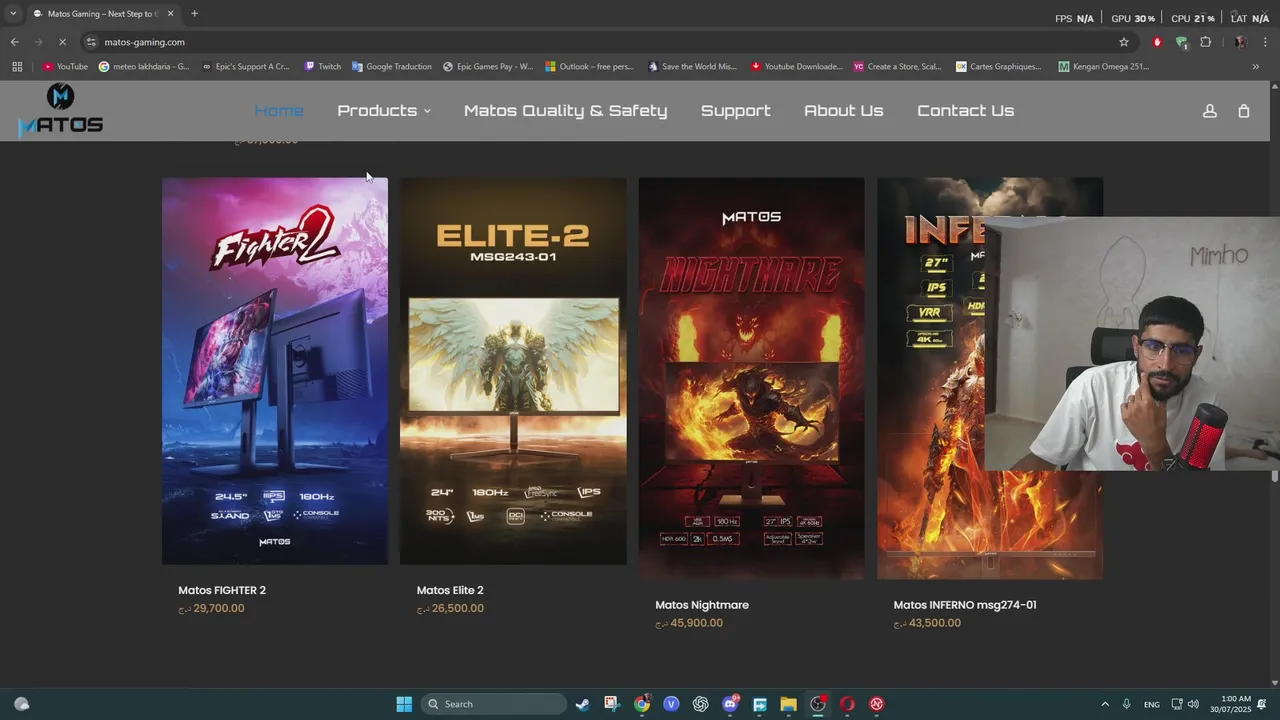
Task: Open the Contact Us page
Action: (966, 111)
